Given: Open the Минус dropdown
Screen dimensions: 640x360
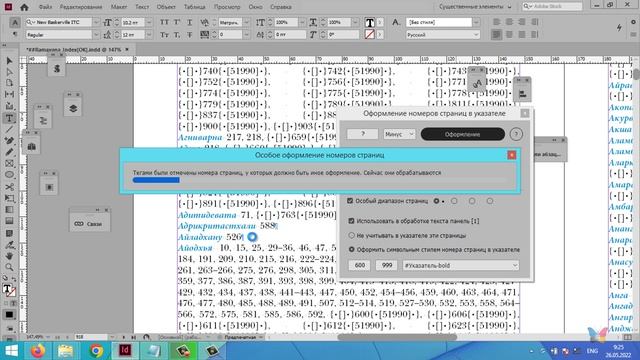Looking at the screenshot, I should (x=399, y=134).
